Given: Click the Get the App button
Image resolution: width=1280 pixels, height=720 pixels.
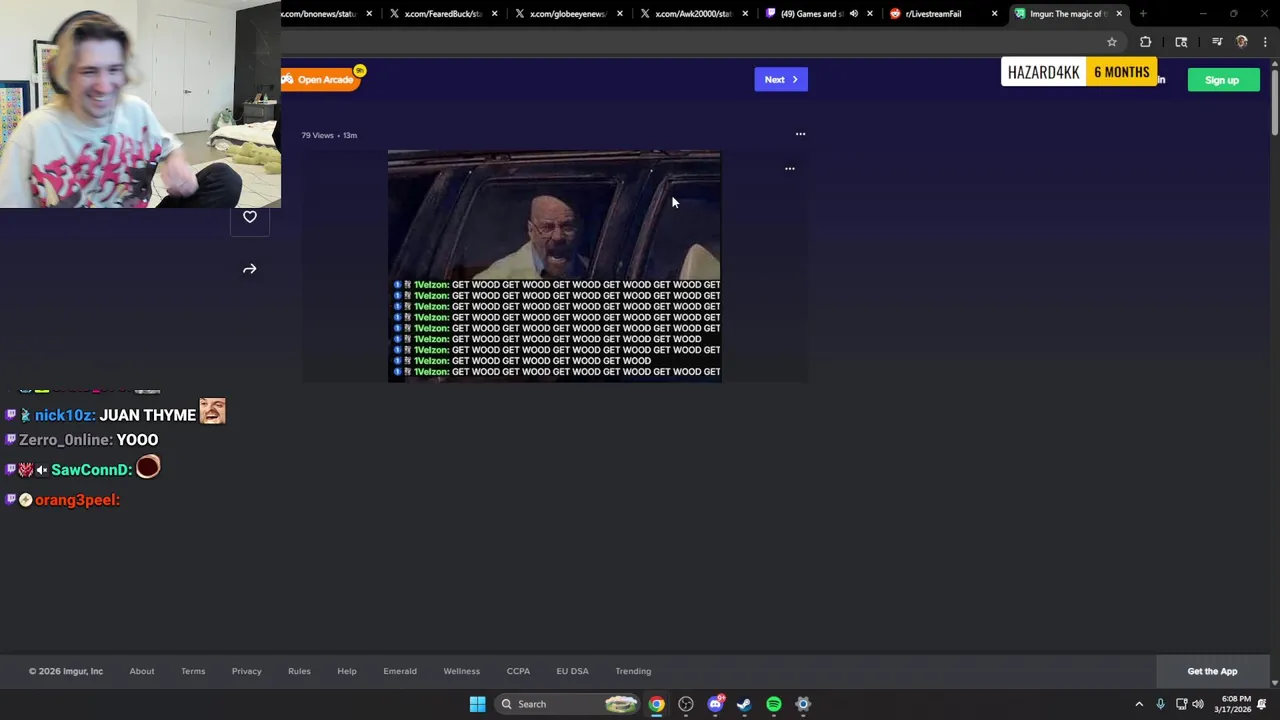Looking at the screenshot, I should tap(1212, 672).
